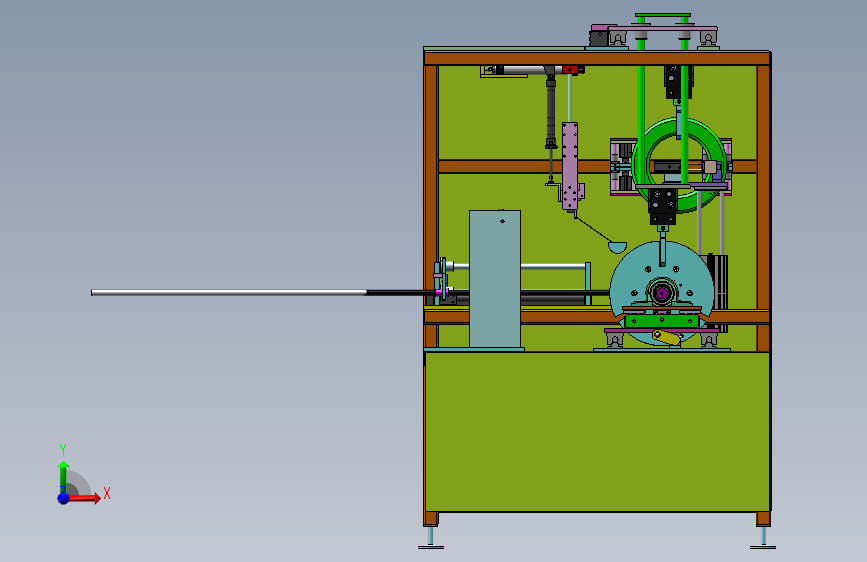Select the top brown frame beam
The width and height of the screenshot is (867, 562).
point(597,58)
